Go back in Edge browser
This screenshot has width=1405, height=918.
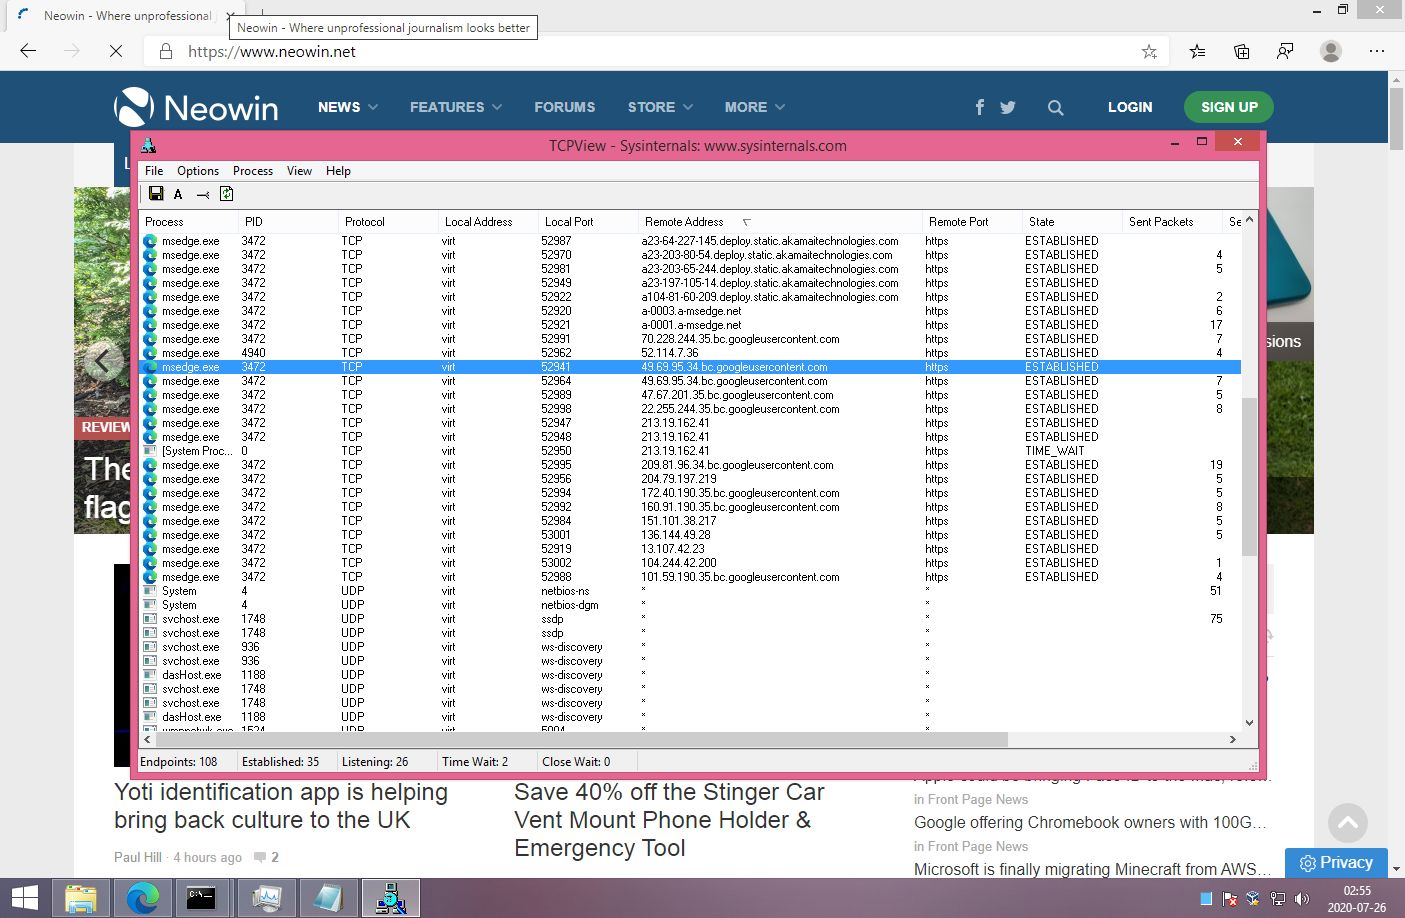click(28, 51)
